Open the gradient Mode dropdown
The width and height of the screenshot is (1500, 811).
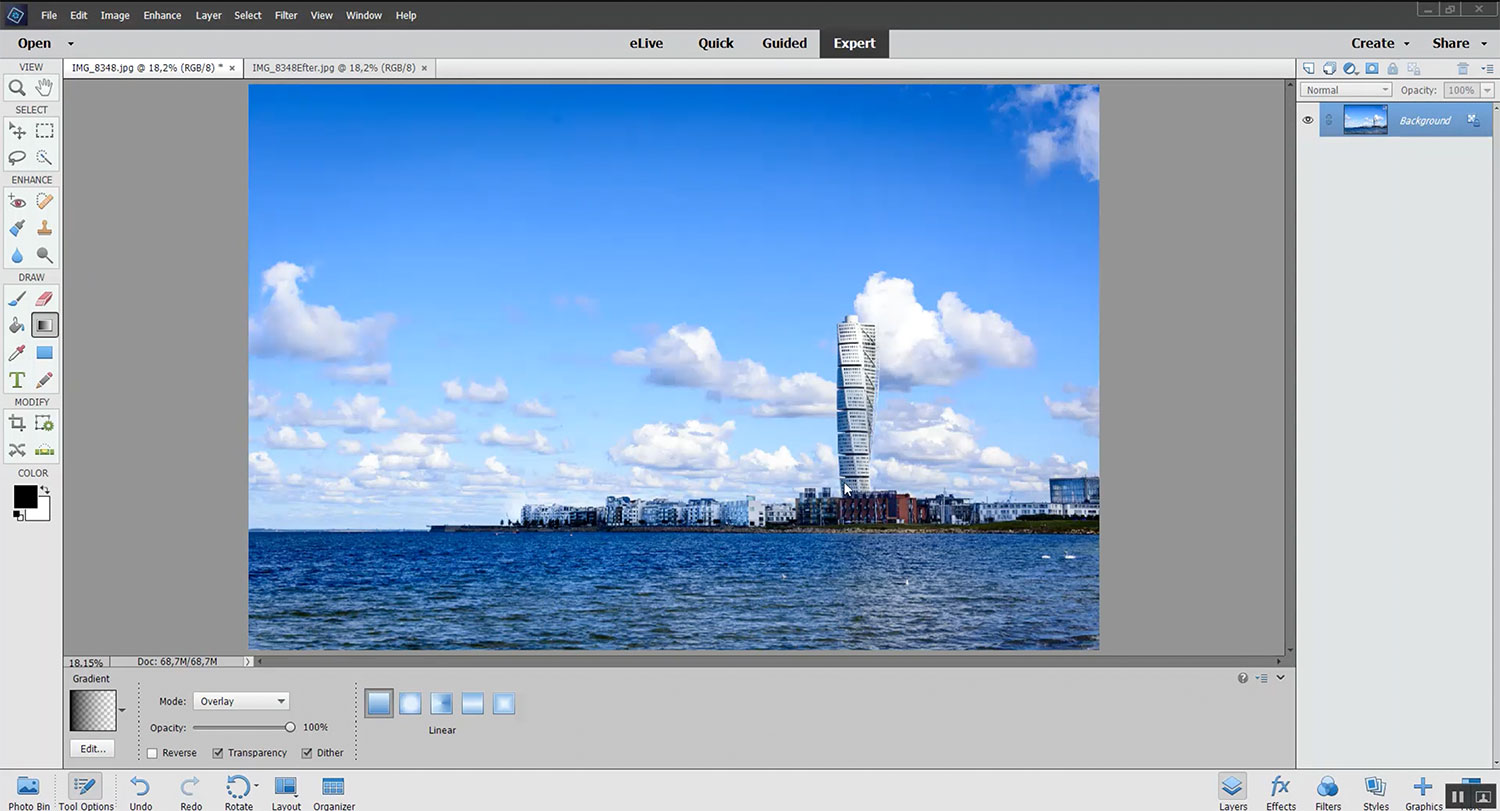242,702
